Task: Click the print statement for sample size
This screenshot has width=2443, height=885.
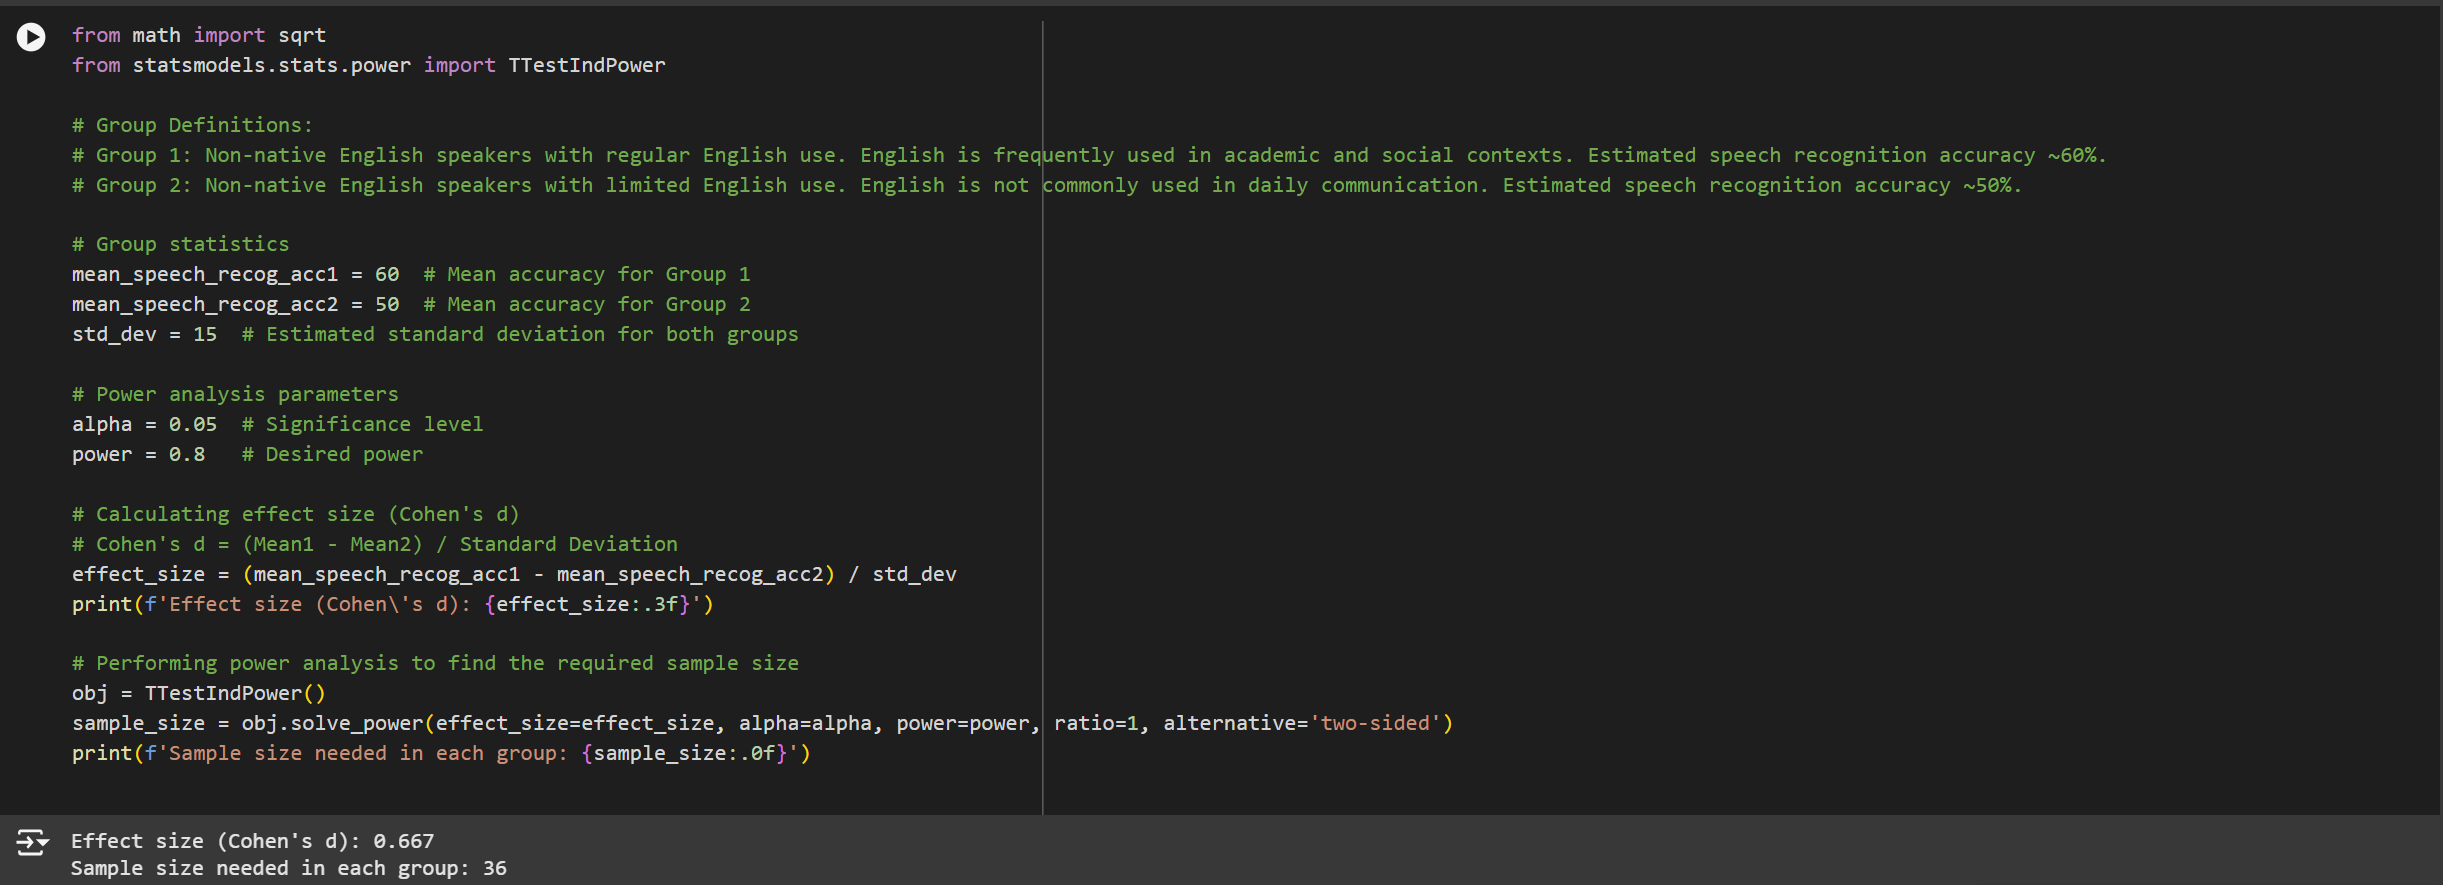Action: click(x=440, y=753)
